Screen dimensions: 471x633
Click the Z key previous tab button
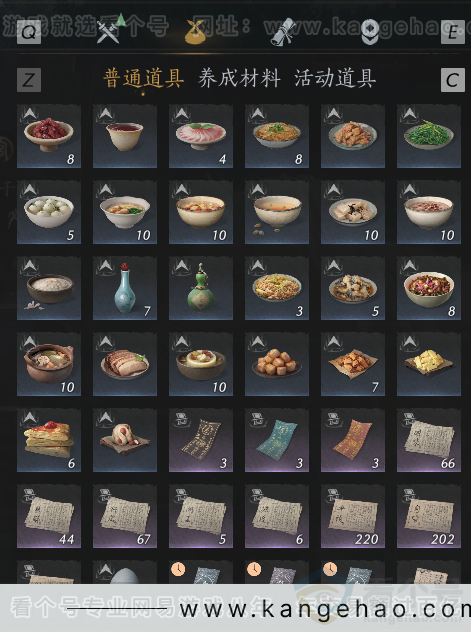(29, 80)
